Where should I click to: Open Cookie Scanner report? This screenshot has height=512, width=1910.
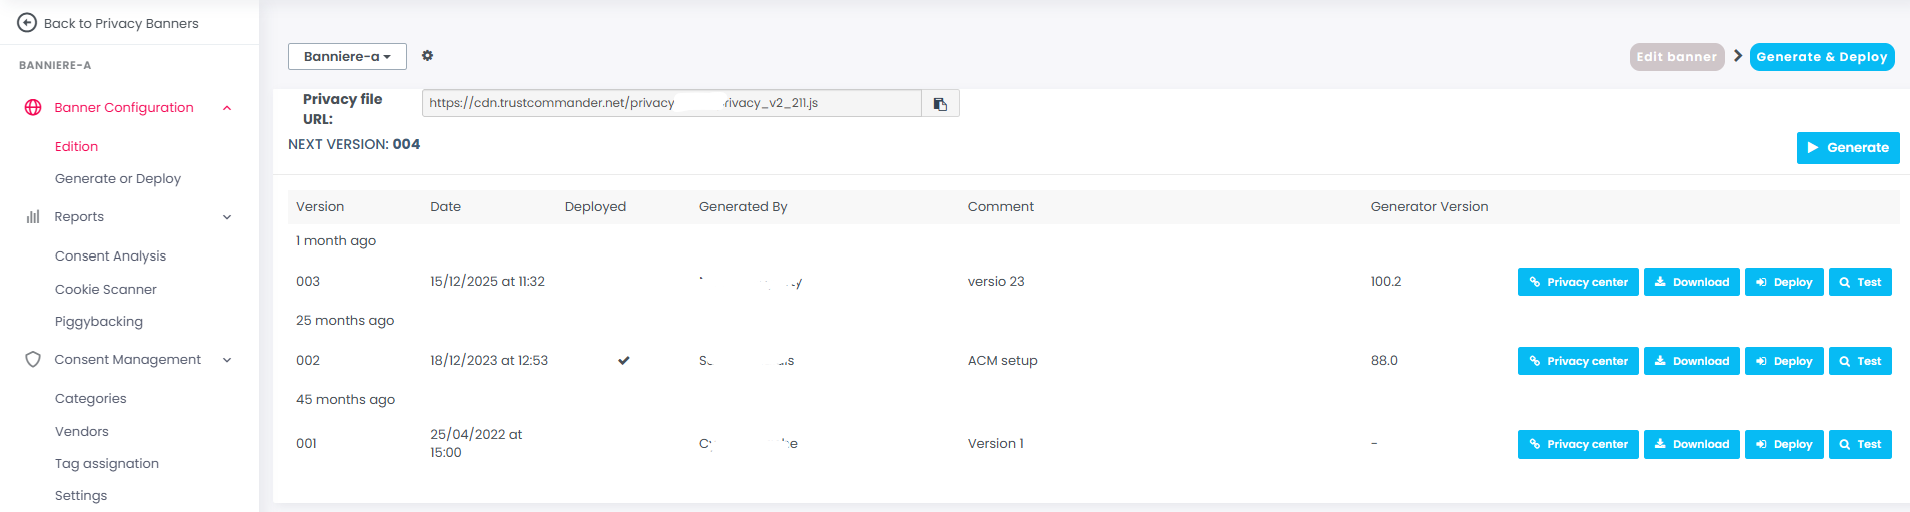point(106,290)
